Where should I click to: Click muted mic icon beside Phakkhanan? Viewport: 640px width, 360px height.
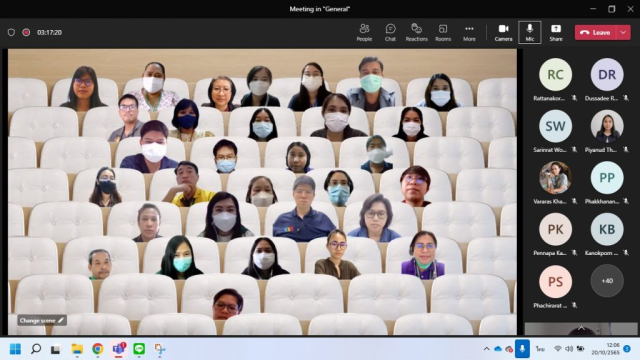[x=626, y=201]
